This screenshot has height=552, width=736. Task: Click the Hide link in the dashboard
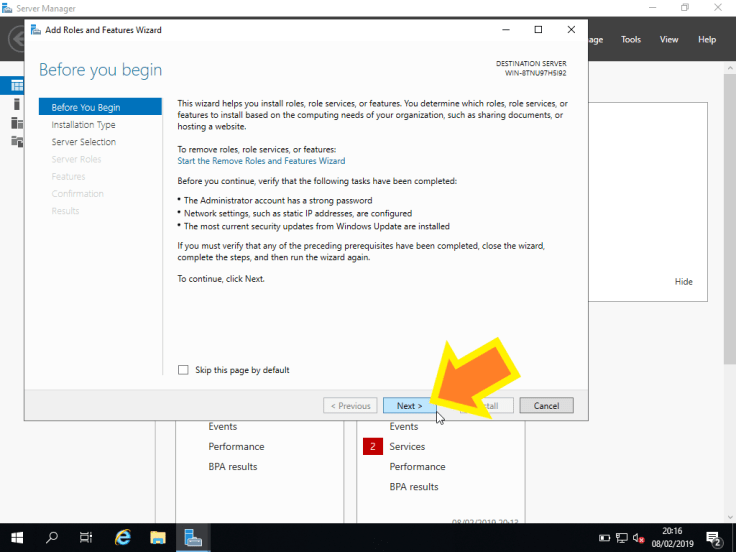click(683, 282)
